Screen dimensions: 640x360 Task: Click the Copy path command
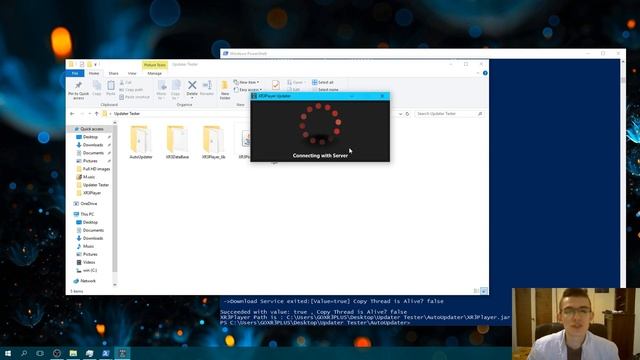[x=131, y=90]
